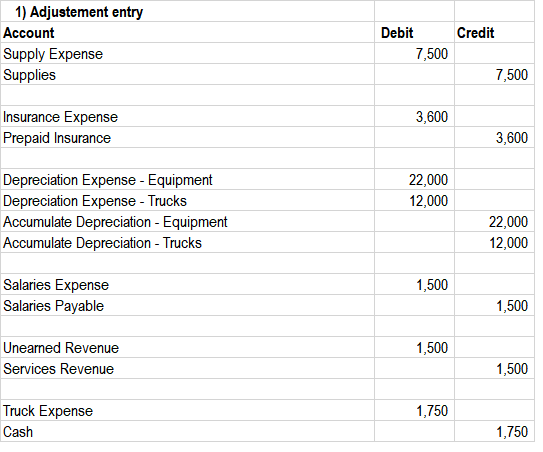Select 'Accumulate Depreciation - Equipment' cell
This screenshot has width=543, height=452.
pyautogui.click(x=188, y=222)
